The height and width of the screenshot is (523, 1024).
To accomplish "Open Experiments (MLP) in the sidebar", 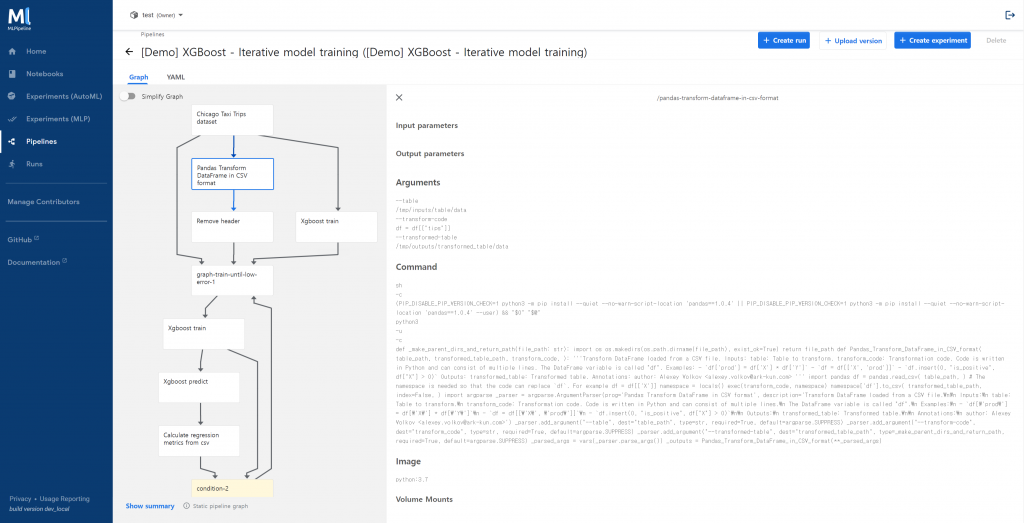I will point(56,119).
